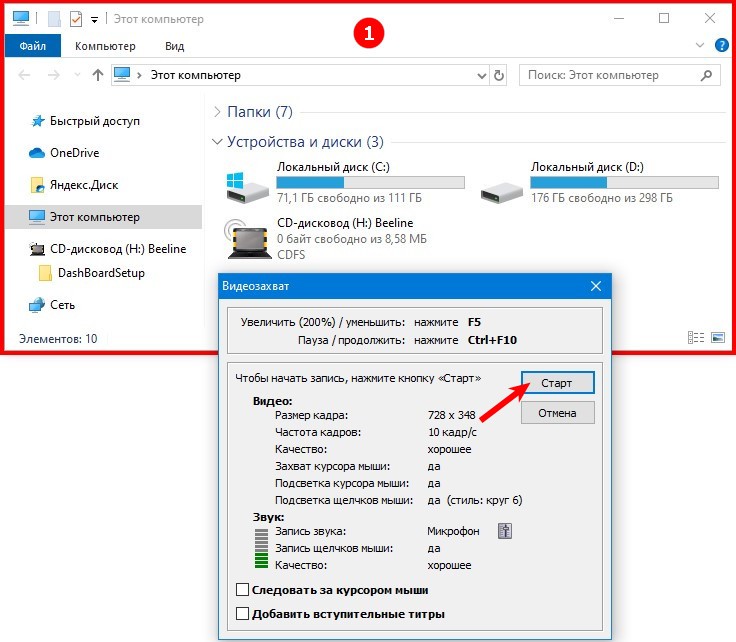Switch to details list view icon in status bar
Screen dimensions: 736x642
coord(696,337)
